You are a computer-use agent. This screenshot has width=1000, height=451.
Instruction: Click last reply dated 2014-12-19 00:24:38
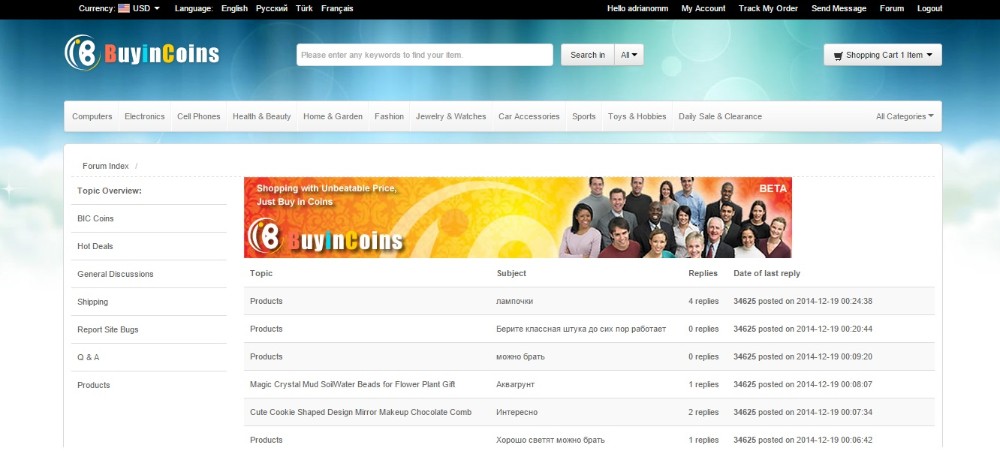(803, 301)
